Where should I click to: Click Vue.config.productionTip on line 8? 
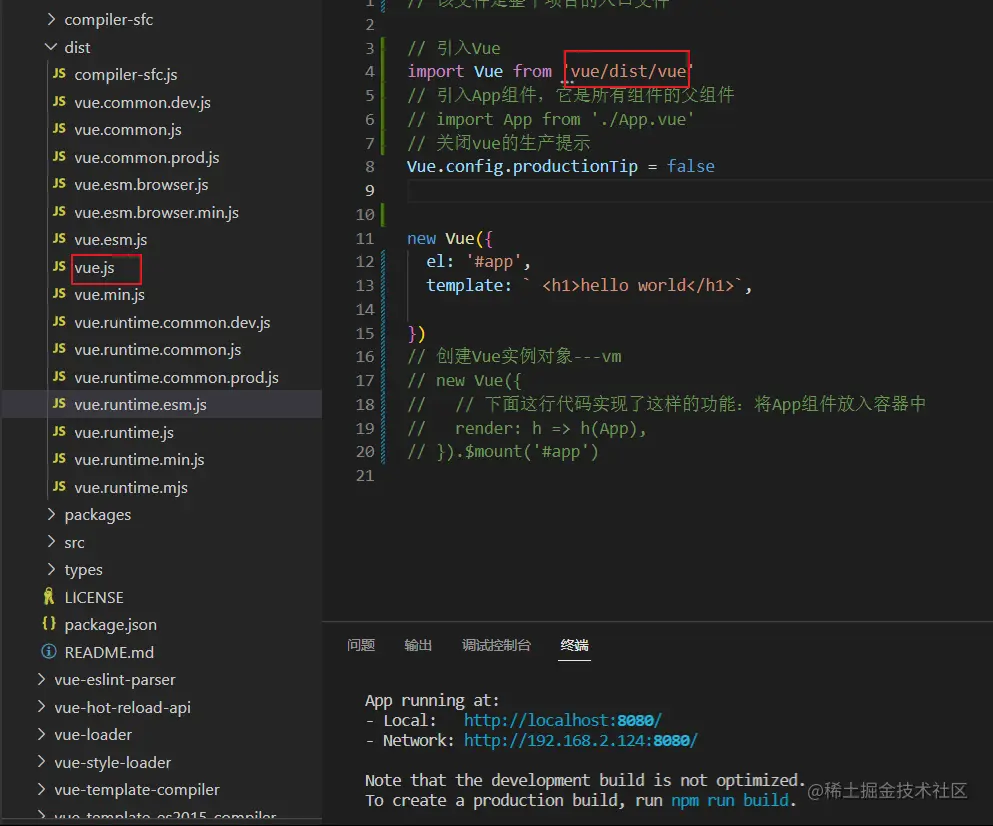pos(522,166)
